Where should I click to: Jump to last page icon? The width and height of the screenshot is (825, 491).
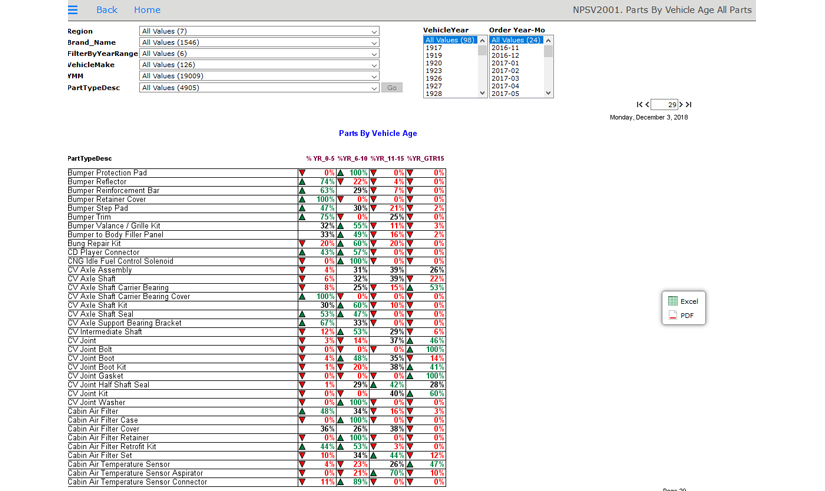(x=688, y=105)
